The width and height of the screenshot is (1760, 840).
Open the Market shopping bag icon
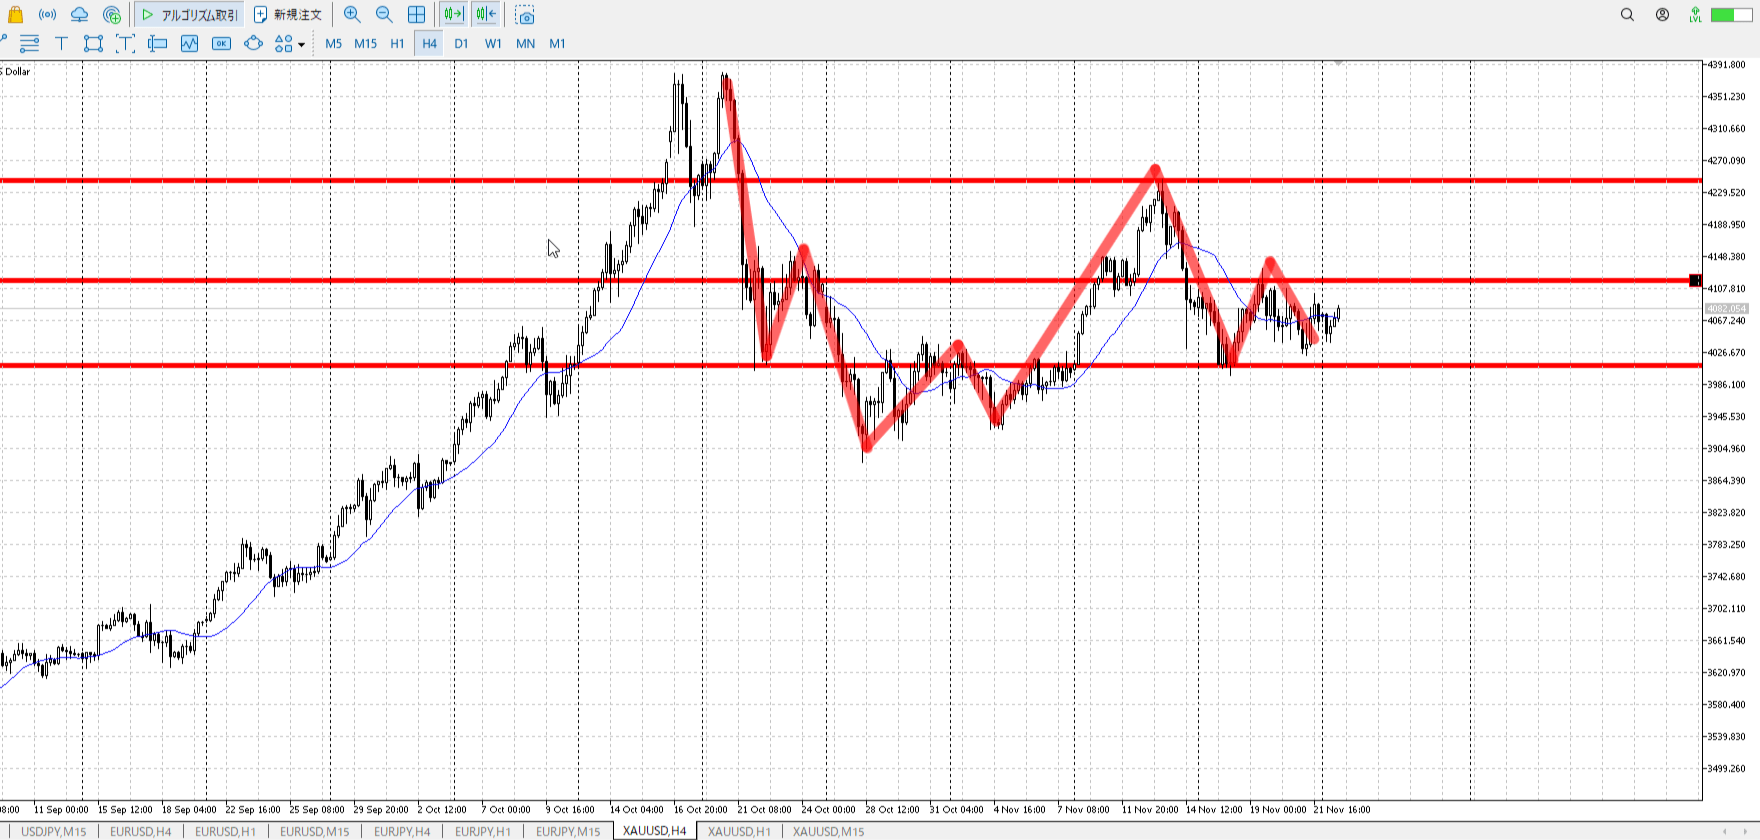[x=15, y=15]
